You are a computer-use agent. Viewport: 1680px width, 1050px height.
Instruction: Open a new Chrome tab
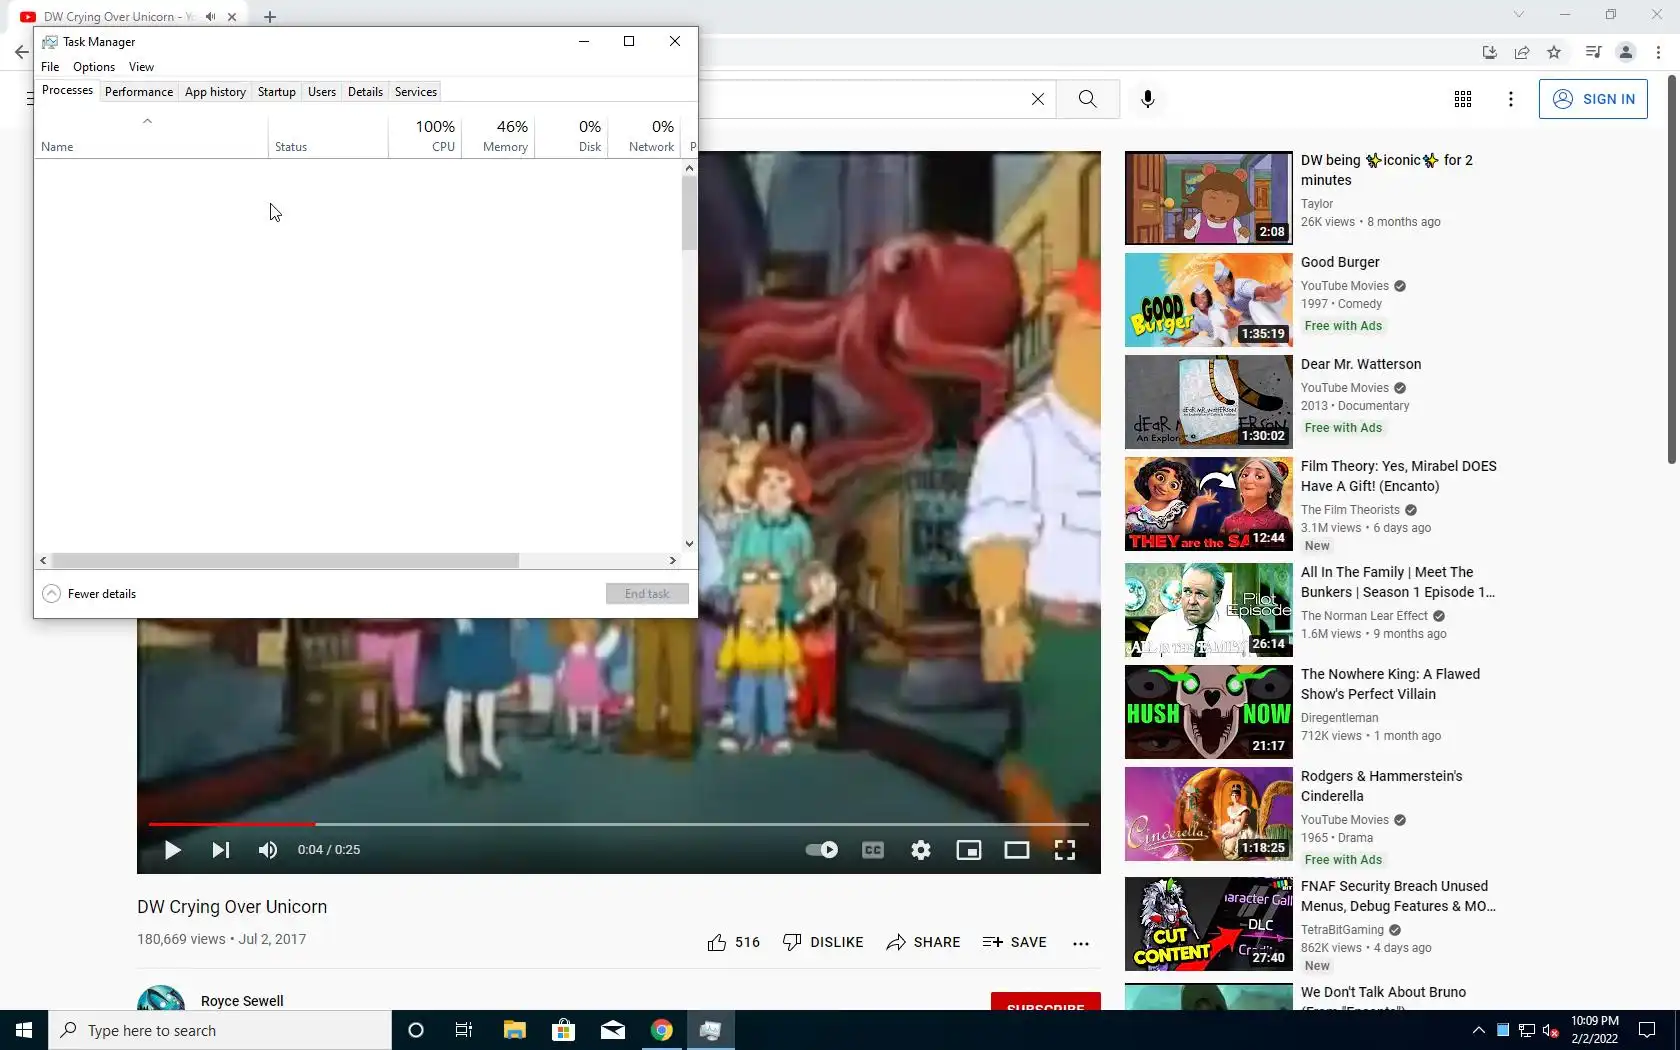coord(270,17)
